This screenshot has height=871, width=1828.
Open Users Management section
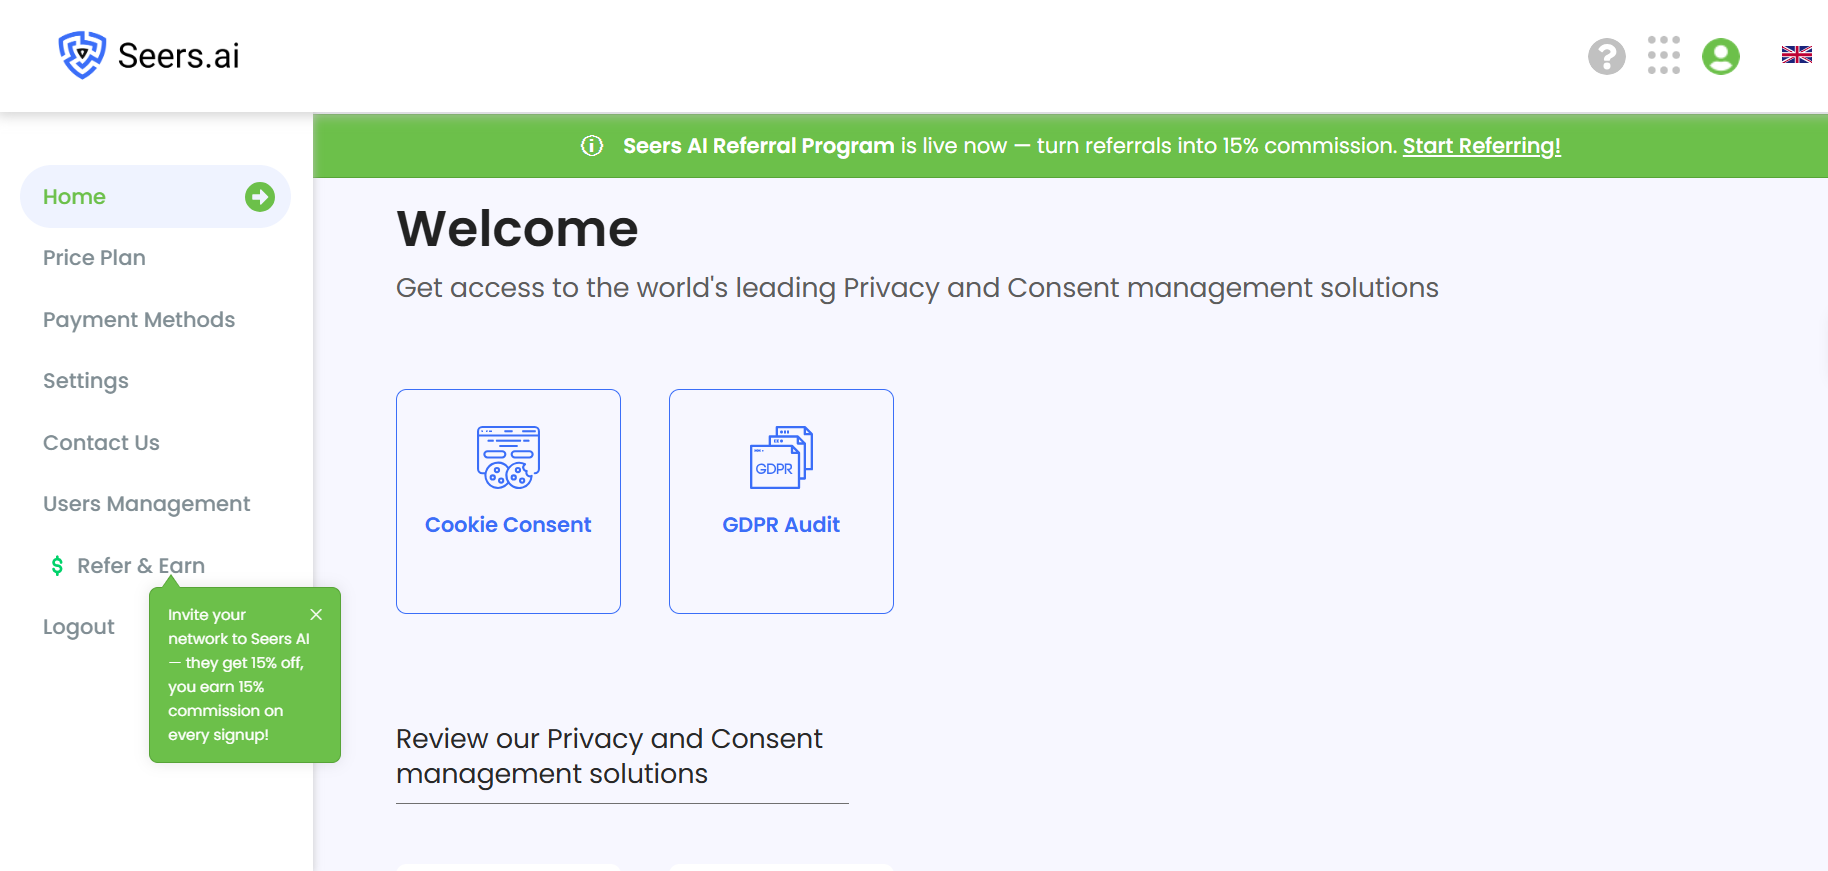coord(147,504)
